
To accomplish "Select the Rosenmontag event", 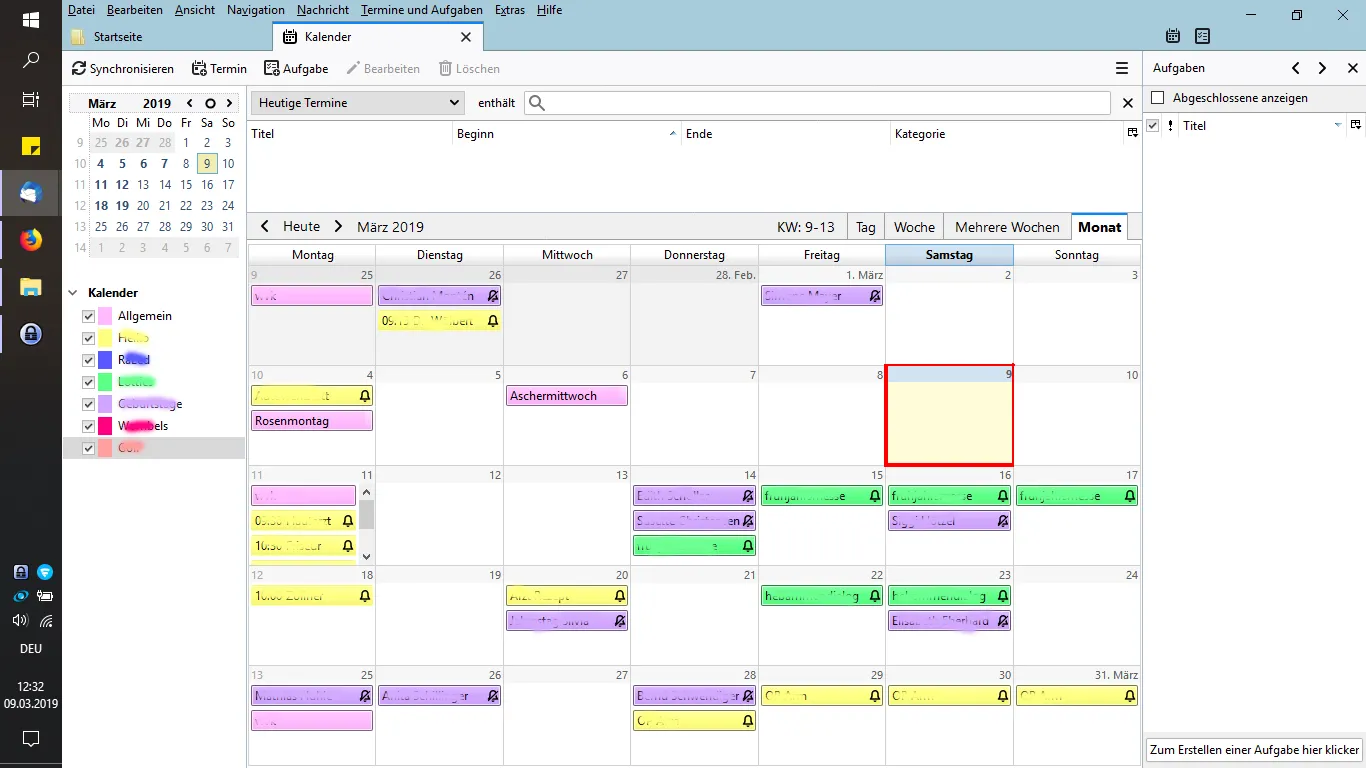I will click(x=312, y=421).
